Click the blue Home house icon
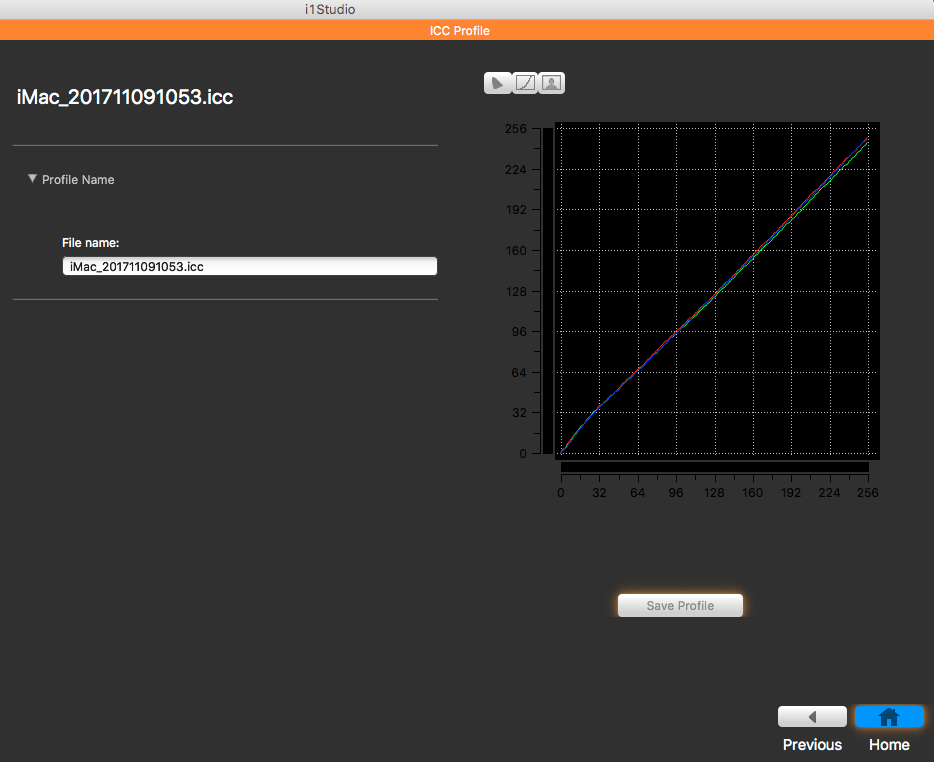Screen dimensions: 934x762 tap(889, 716)
